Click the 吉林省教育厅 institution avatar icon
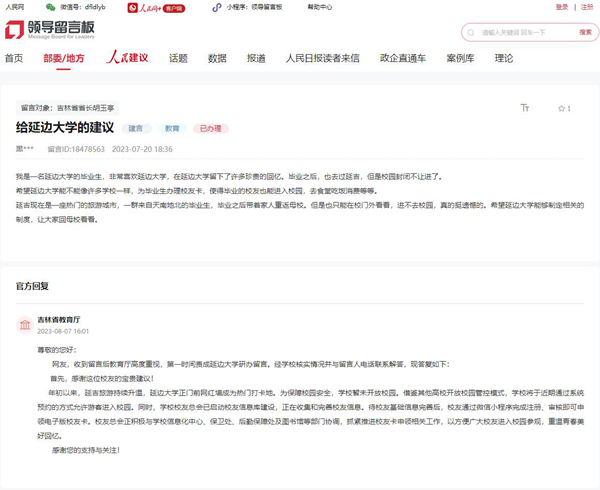600x490 pixels. click(24, 324)
